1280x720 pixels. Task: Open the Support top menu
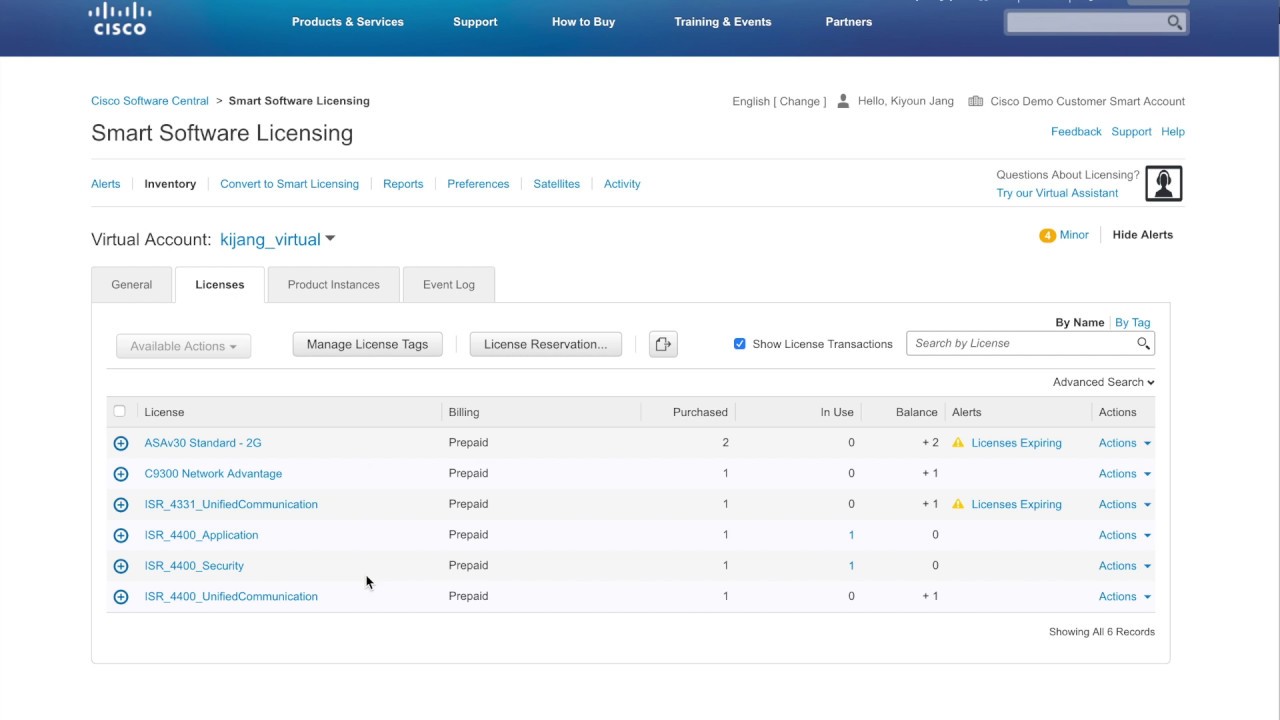[x=475, y=22]
